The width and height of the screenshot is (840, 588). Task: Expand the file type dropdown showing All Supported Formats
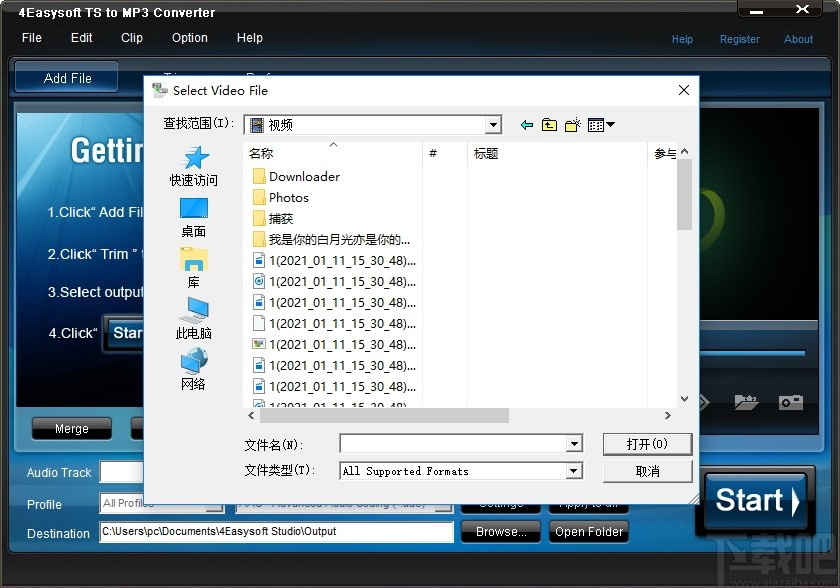click(x=572, y=470)
